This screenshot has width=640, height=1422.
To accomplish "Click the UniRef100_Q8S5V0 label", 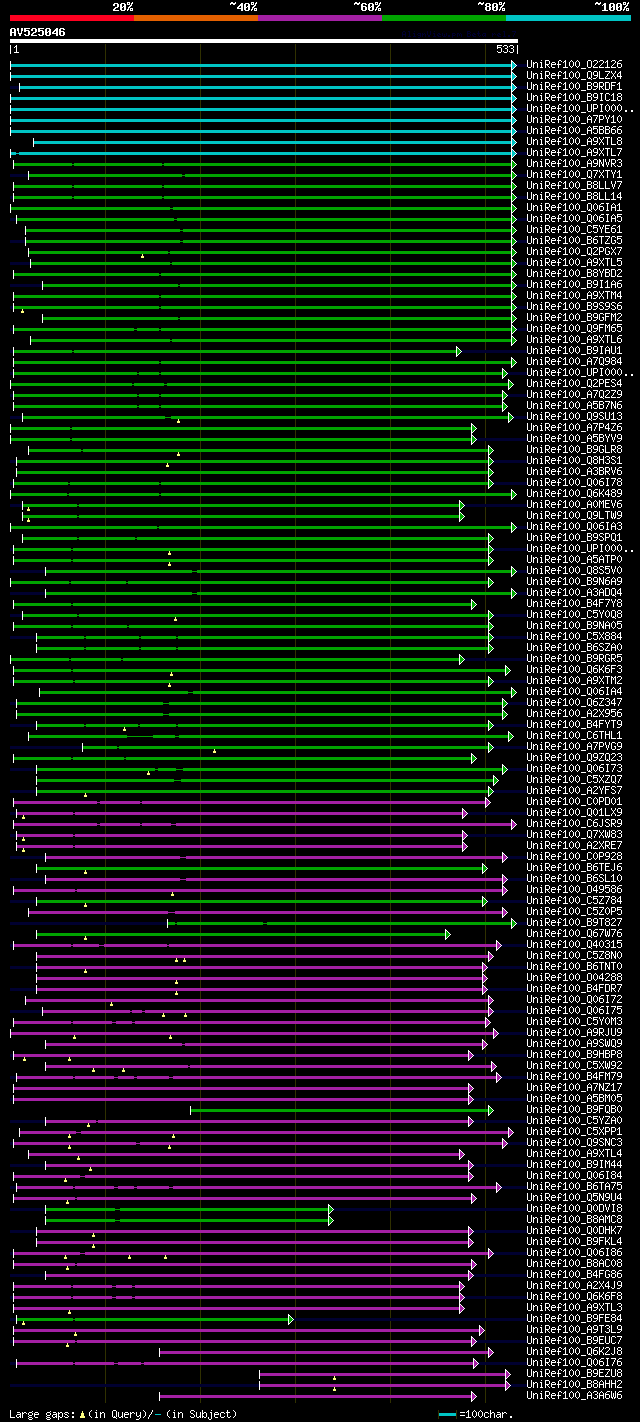I will click(x=574, y=570).
